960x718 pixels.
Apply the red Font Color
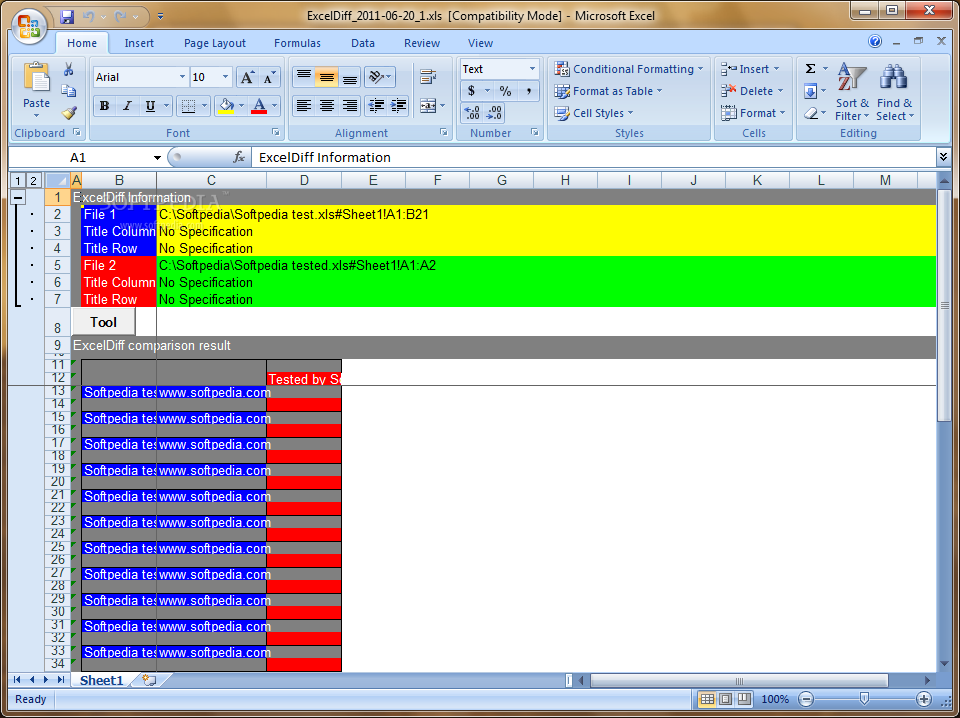[260, 106]
